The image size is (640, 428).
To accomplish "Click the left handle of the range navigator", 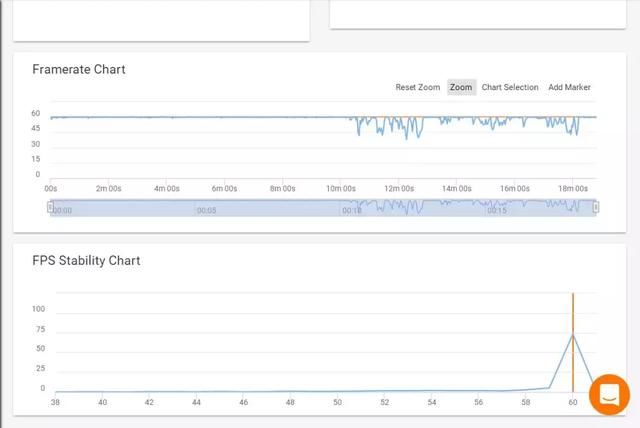I will pos(51,207).
